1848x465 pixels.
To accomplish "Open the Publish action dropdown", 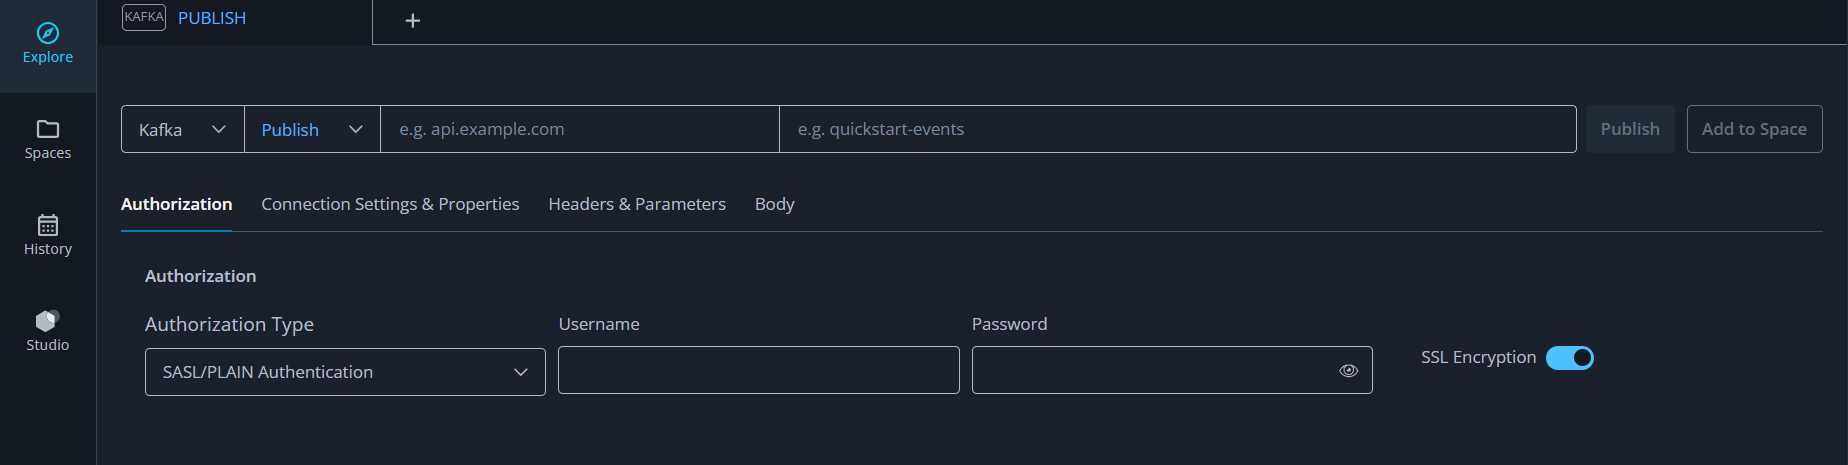I will tap(312, 130).
